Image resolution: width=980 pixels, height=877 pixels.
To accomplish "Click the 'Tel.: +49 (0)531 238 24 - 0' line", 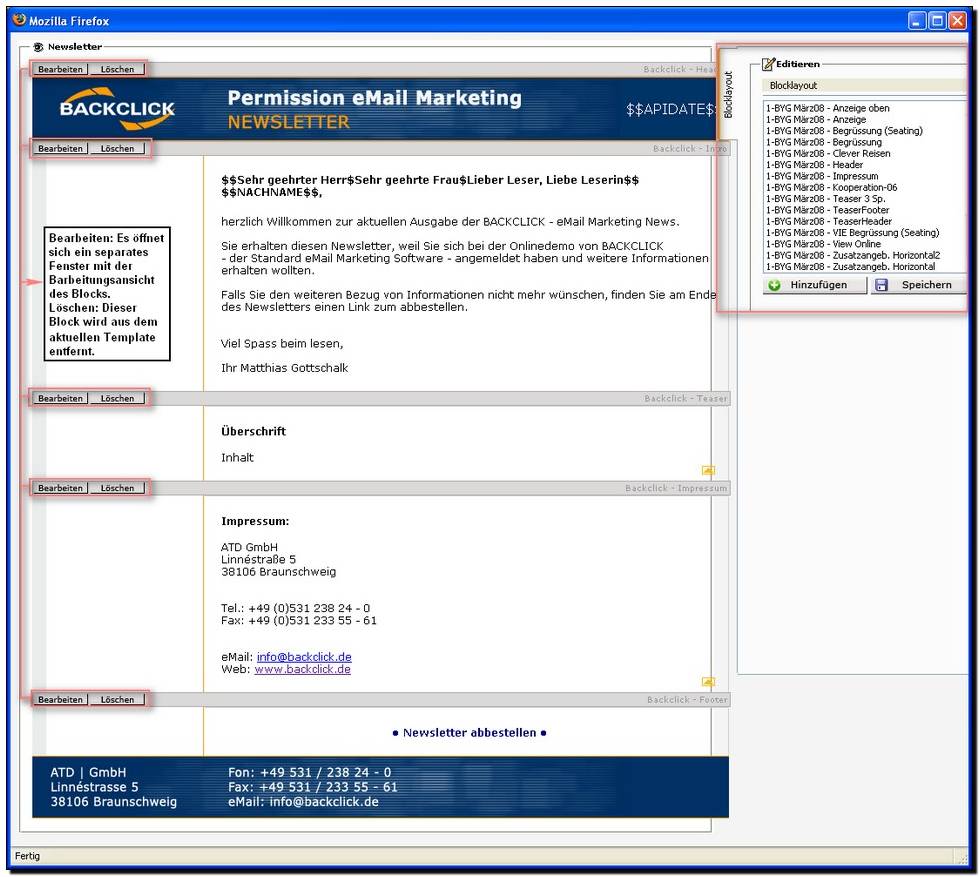I will [295, 608].
